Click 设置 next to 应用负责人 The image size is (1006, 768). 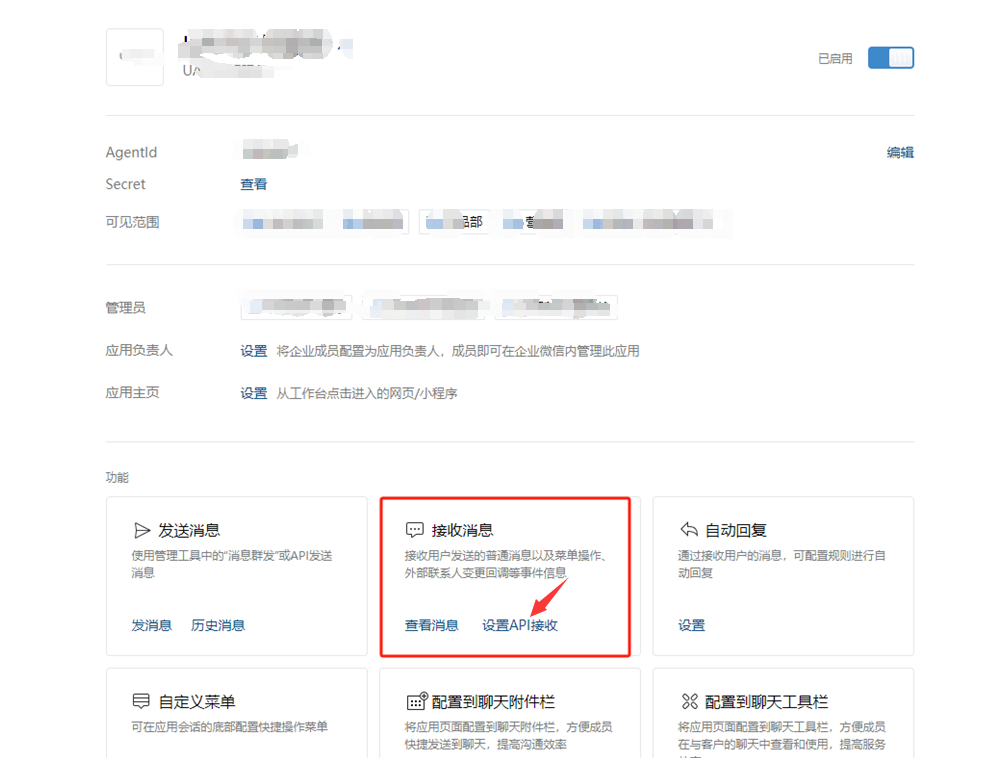[253, 351]
